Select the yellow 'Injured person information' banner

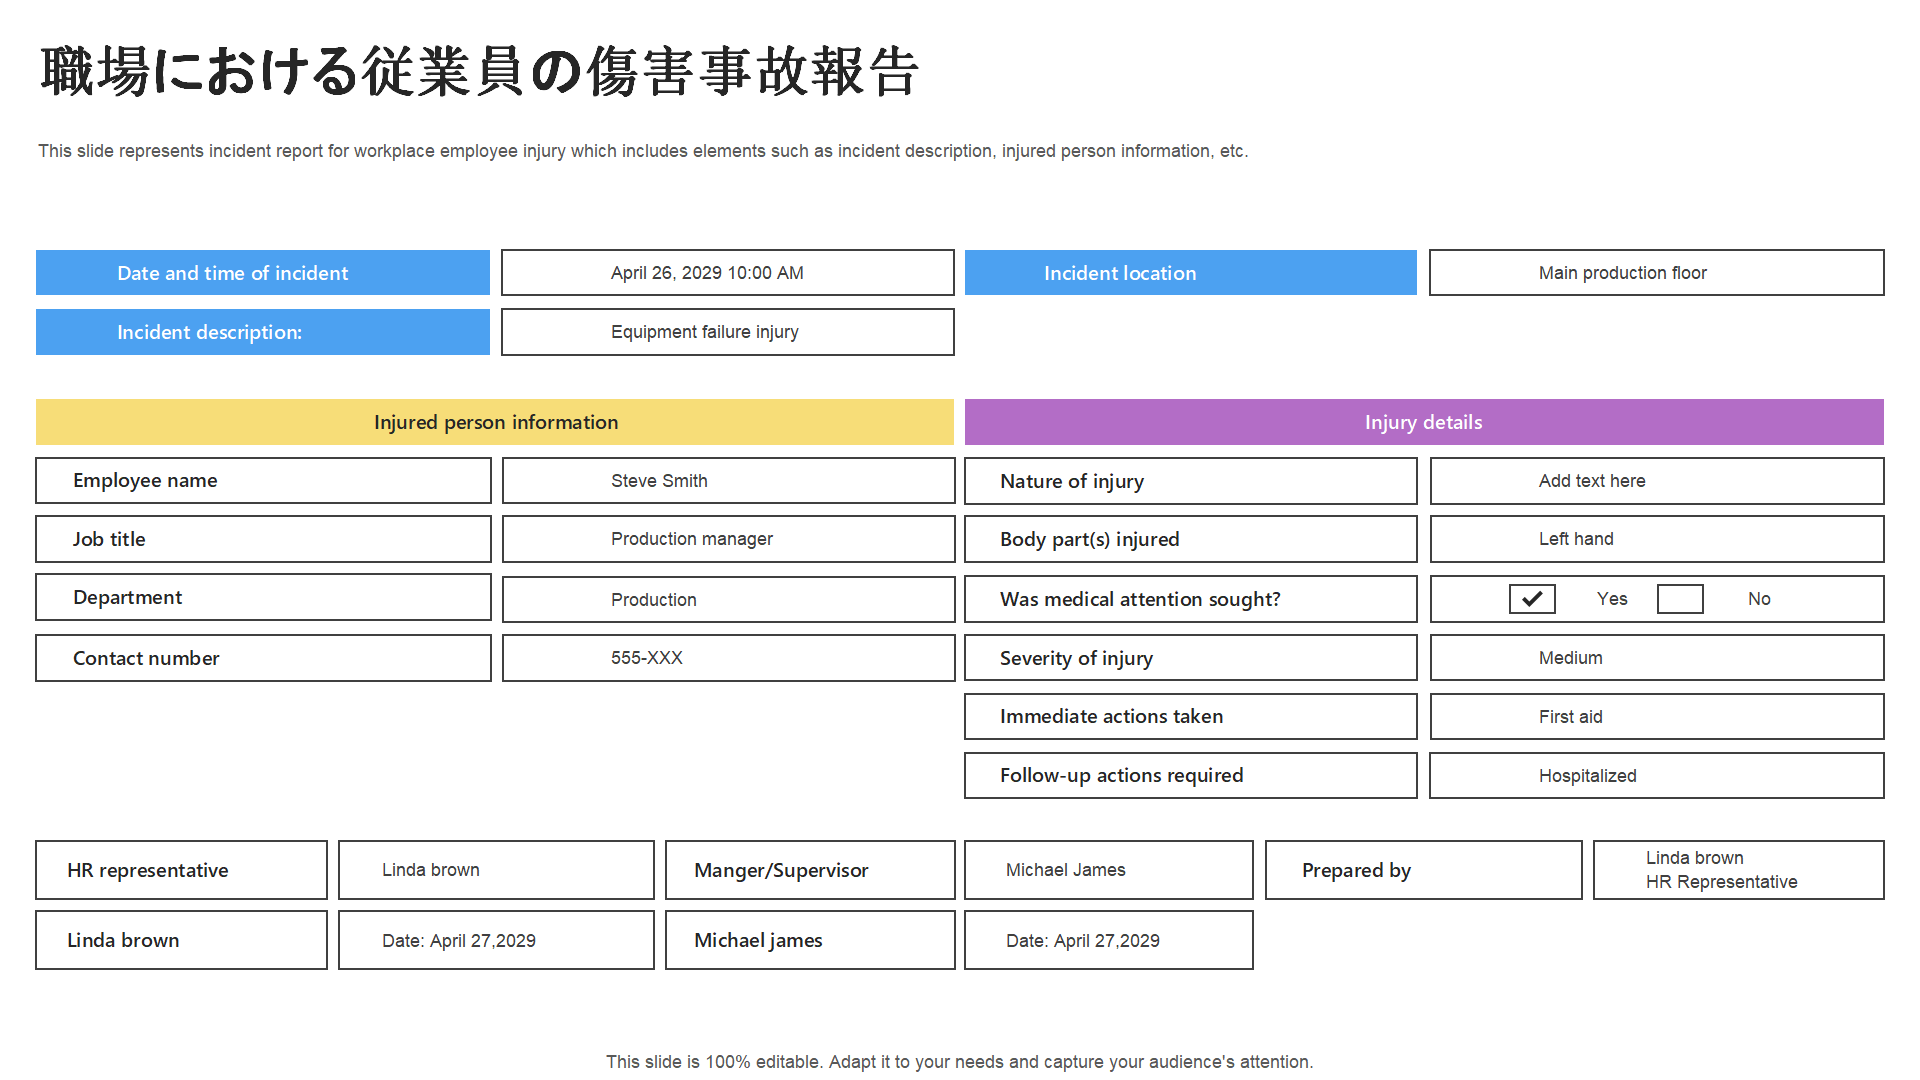tap(495, 422)
